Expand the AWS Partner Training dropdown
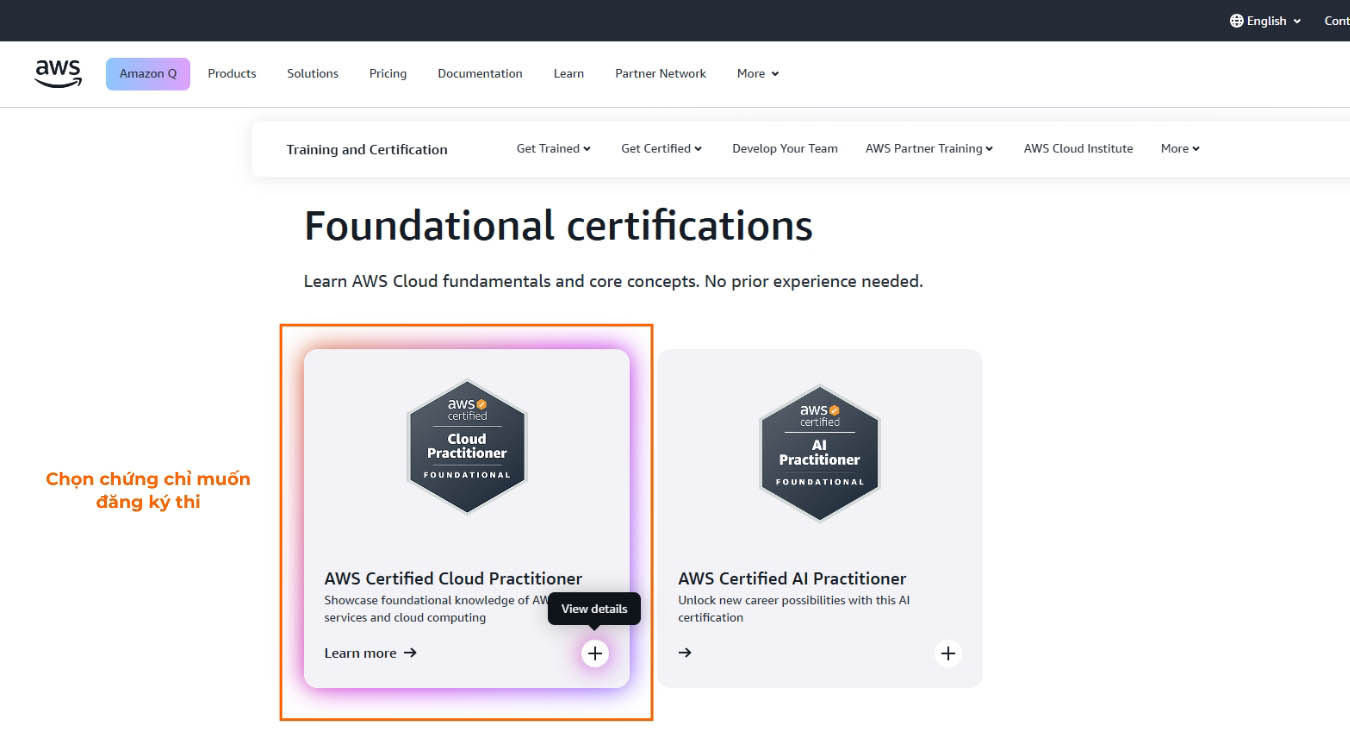The width and height of the screenshot is (1350, 750). [x=929, y=148]
